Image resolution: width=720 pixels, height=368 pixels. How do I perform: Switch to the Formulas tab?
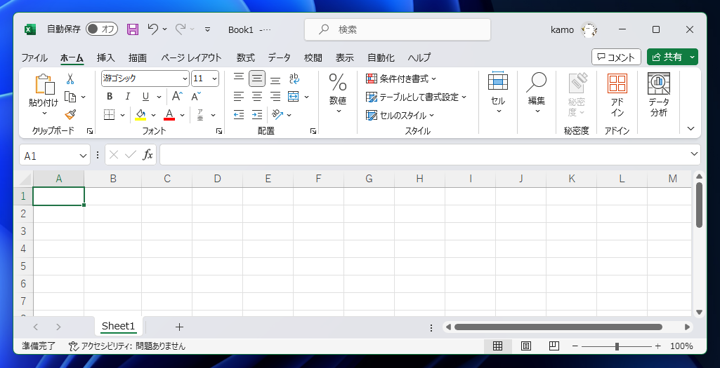point(246,58)
